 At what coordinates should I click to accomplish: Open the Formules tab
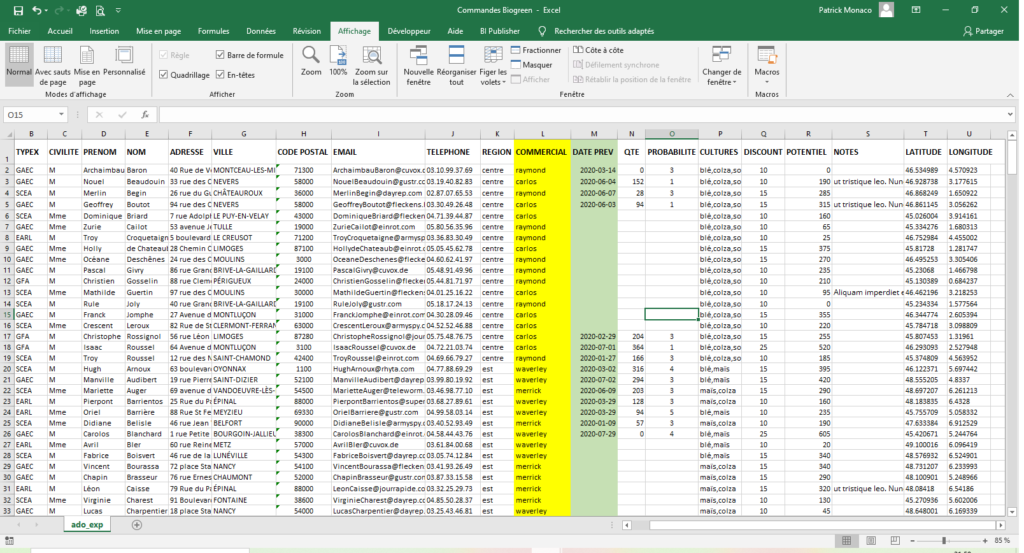point(214,31)
